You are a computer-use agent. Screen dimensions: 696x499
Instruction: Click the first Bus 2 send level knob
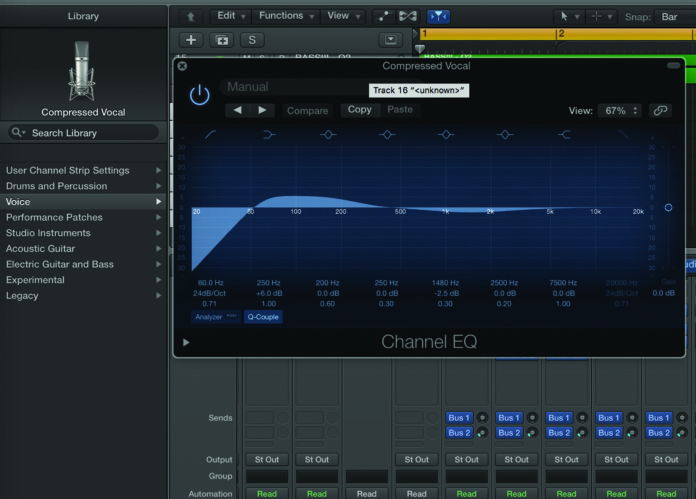coord(482,433)
